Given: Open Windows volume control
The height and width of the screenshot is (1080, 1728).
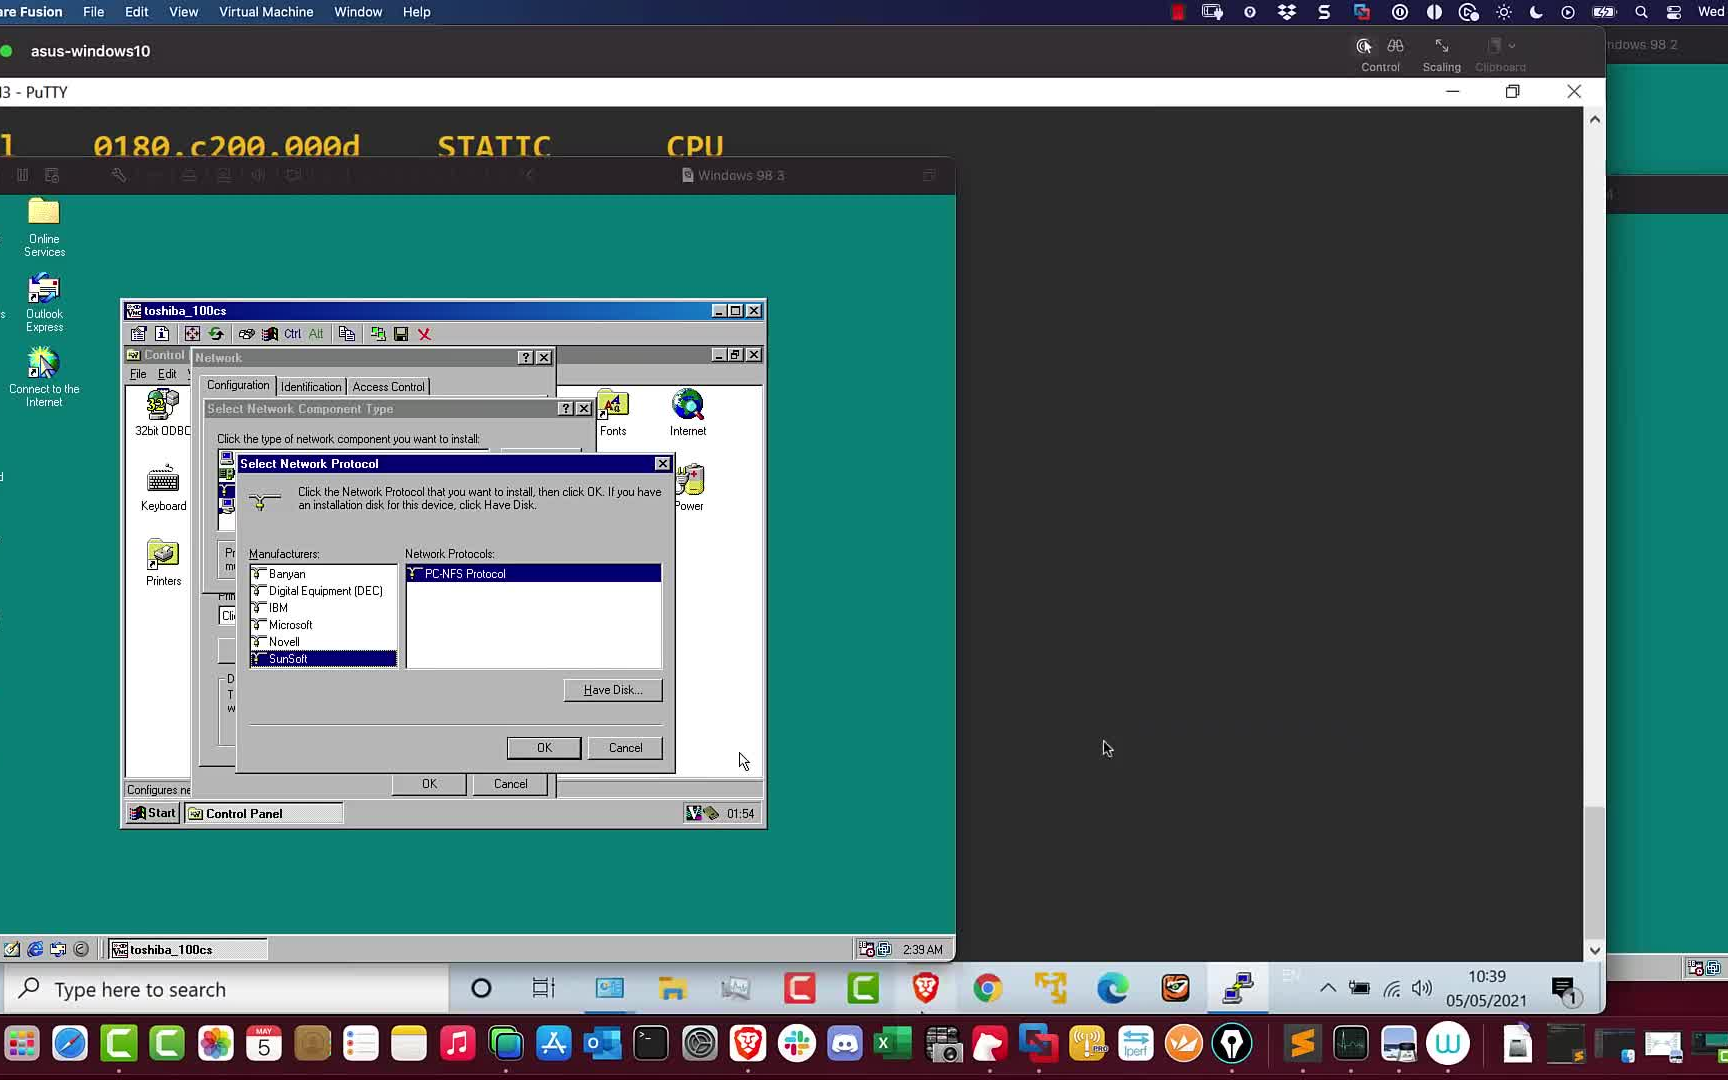Looking at the screenshot, I should pos(1421,989).
